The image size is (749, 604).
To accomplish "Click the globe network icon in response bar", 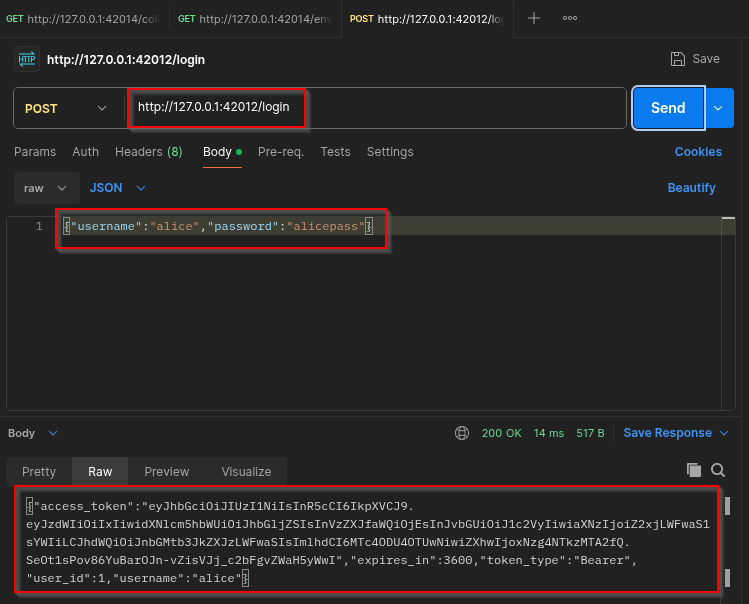I will pyautogui.click(x=461, y=433).
